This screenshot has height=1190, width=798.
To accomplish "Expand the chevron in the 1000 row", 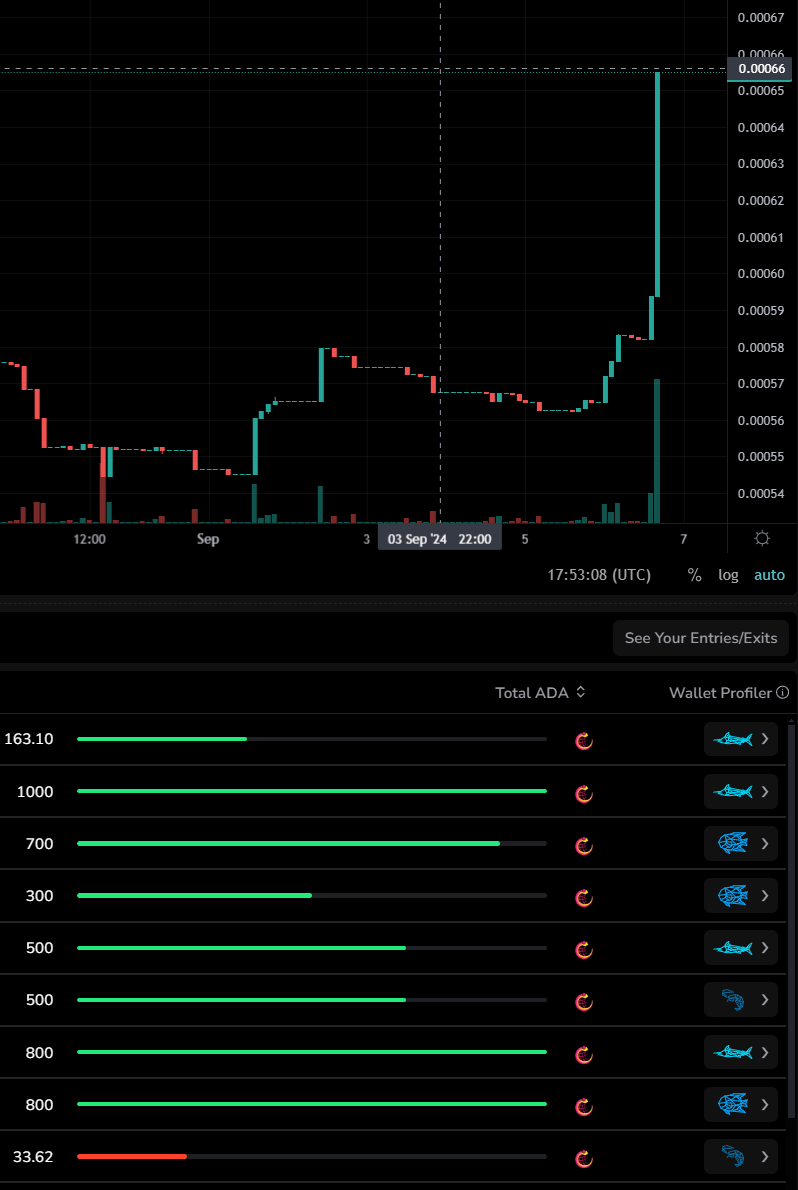I will pyautogui.click(x=765, y=792).
